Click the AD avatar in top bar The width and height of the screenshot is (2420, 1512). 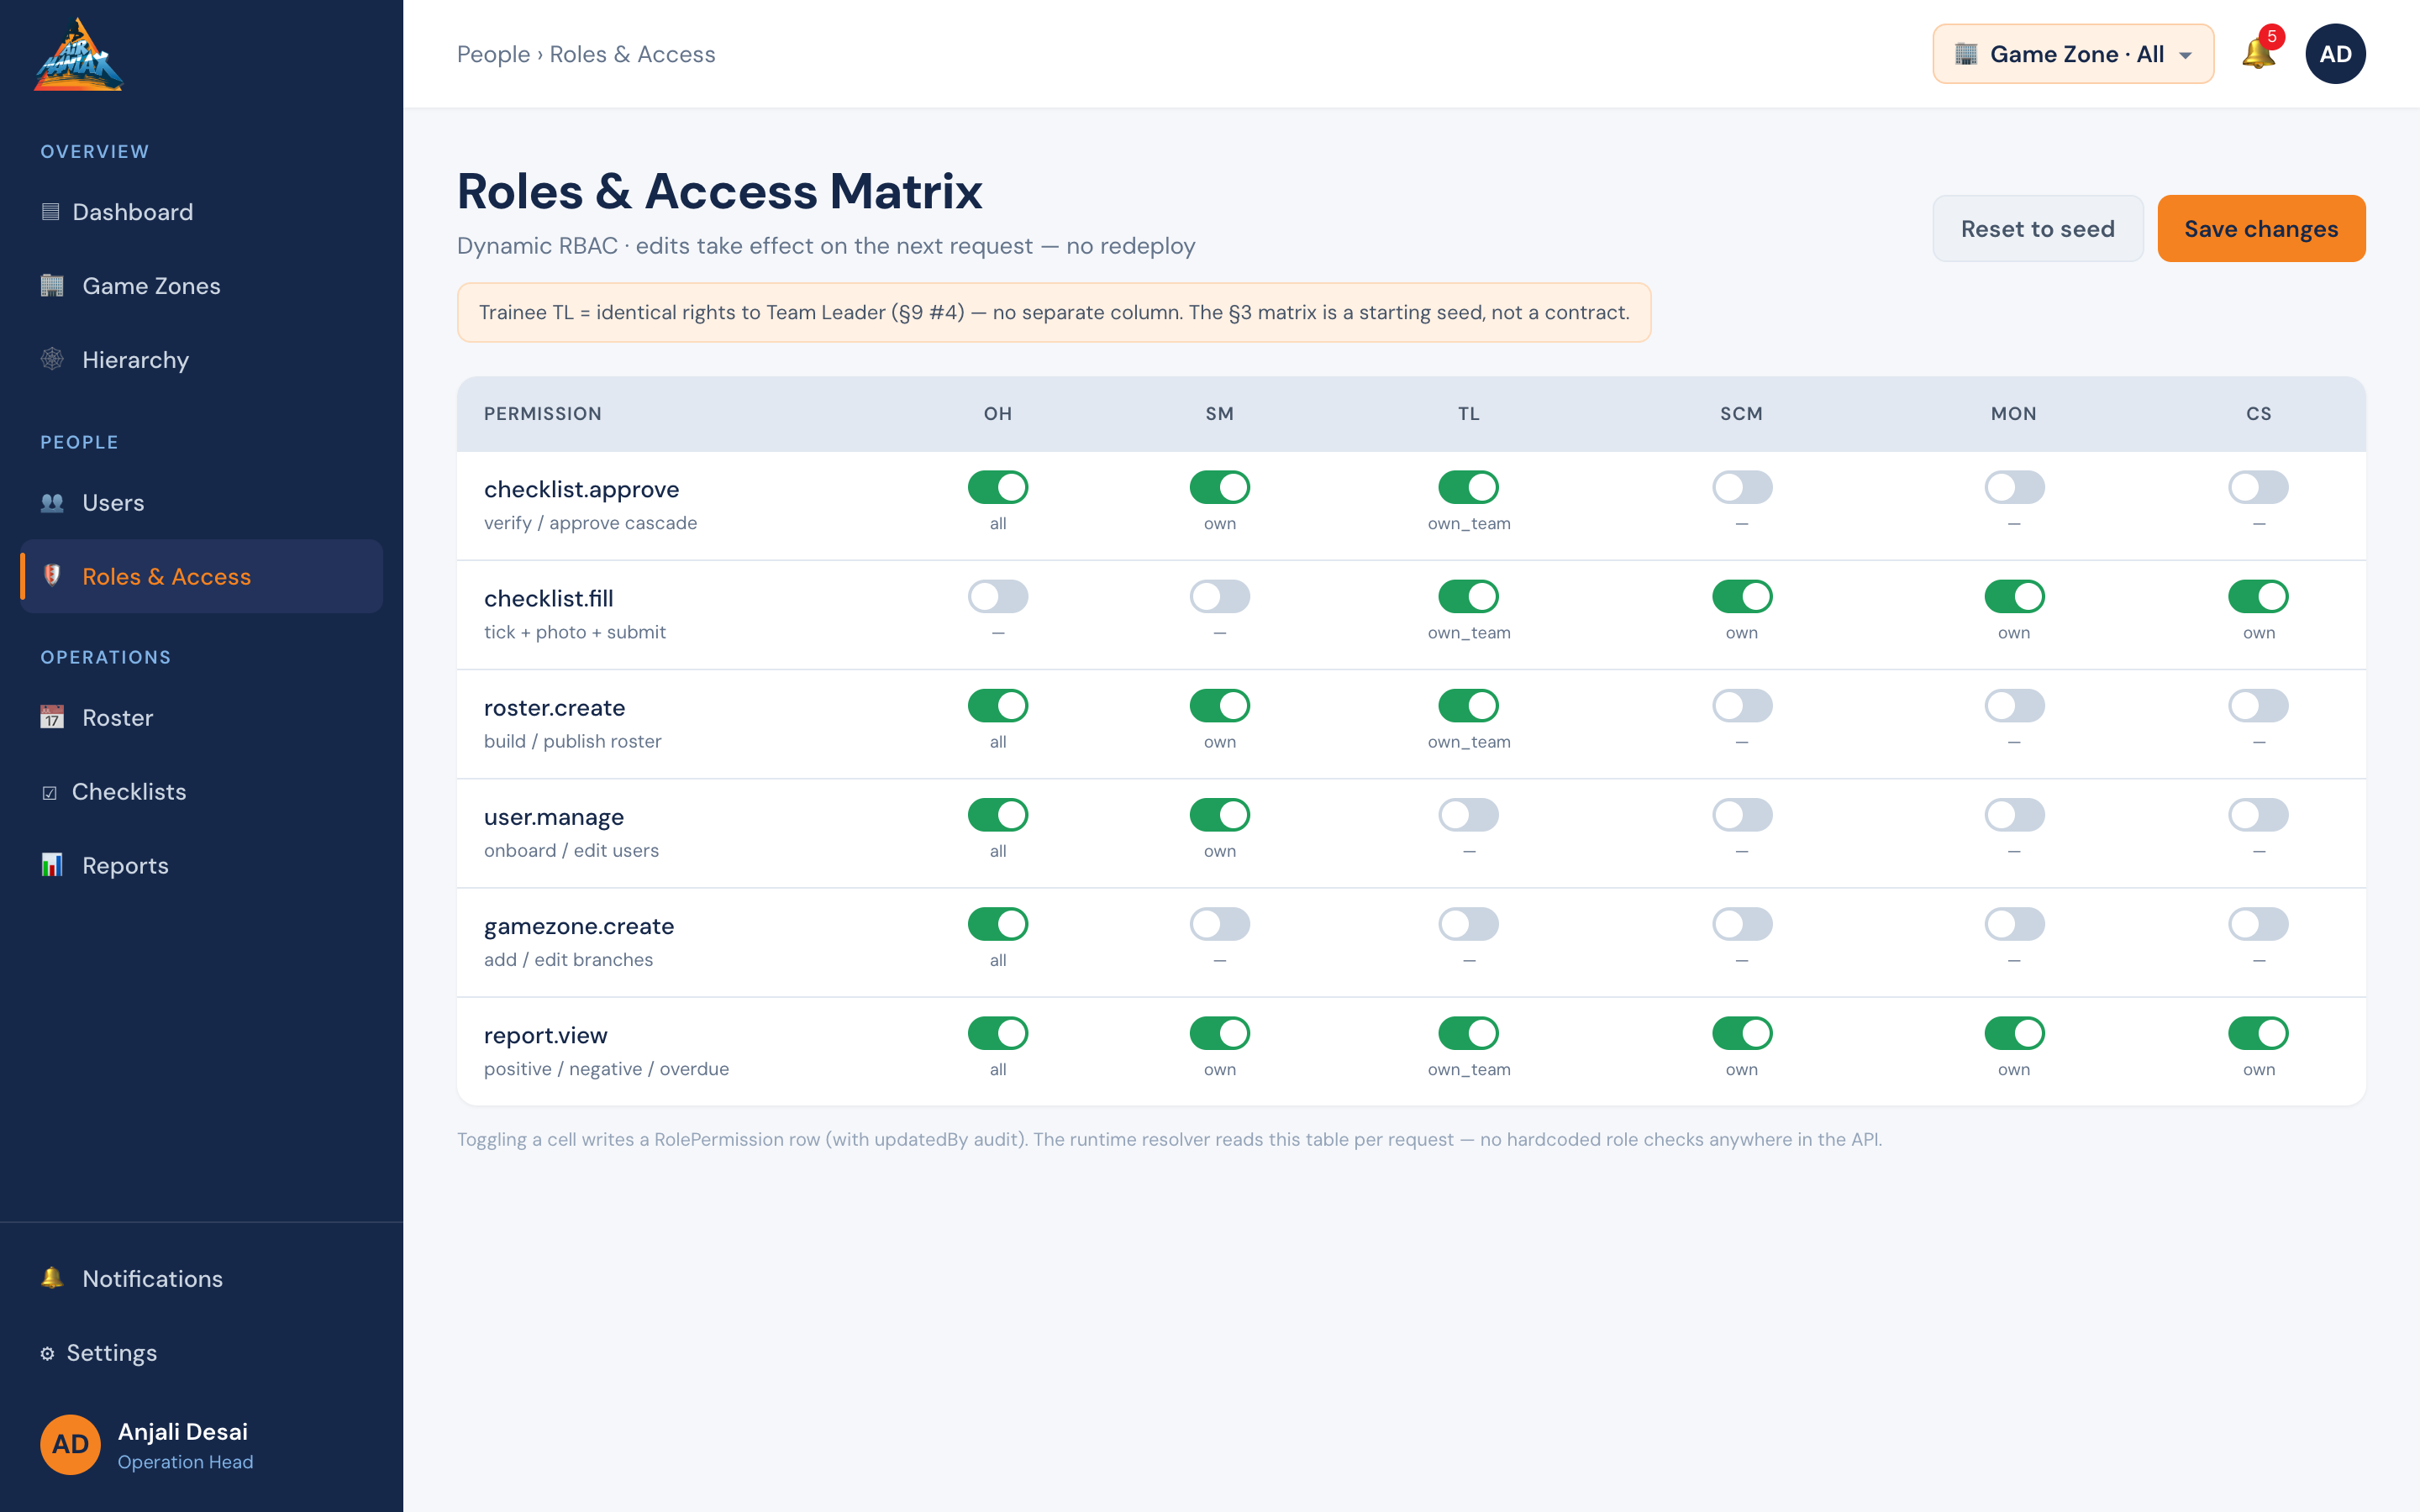(2335, 54)
